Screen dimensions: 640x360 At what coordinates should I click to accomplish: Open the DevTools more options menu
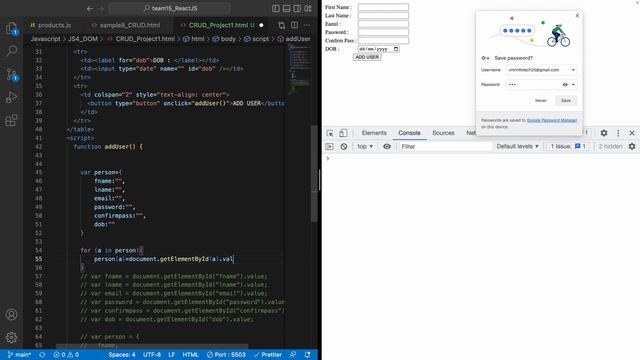pos(618,133)
